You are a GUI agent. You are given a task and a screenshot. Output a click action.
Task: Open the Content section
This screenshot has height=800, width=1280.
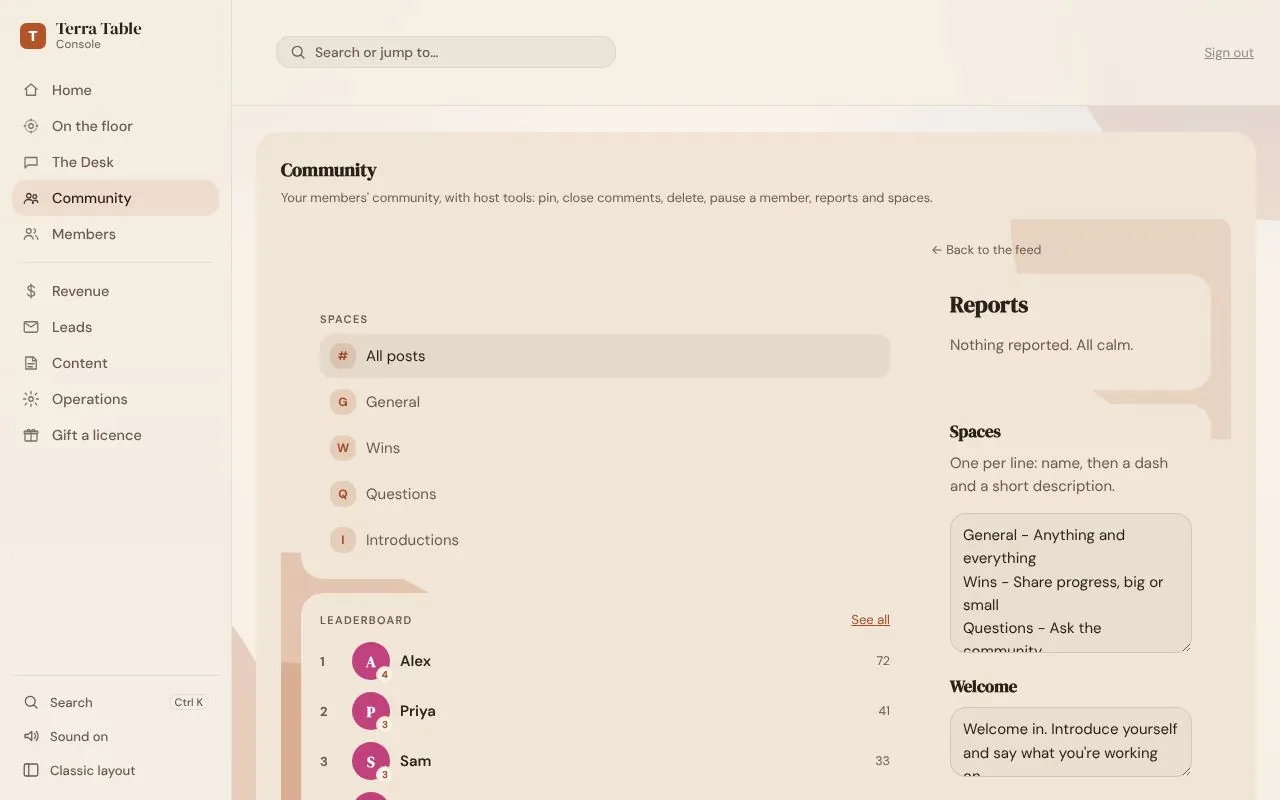pyautogui.click(x=115, y=363)
